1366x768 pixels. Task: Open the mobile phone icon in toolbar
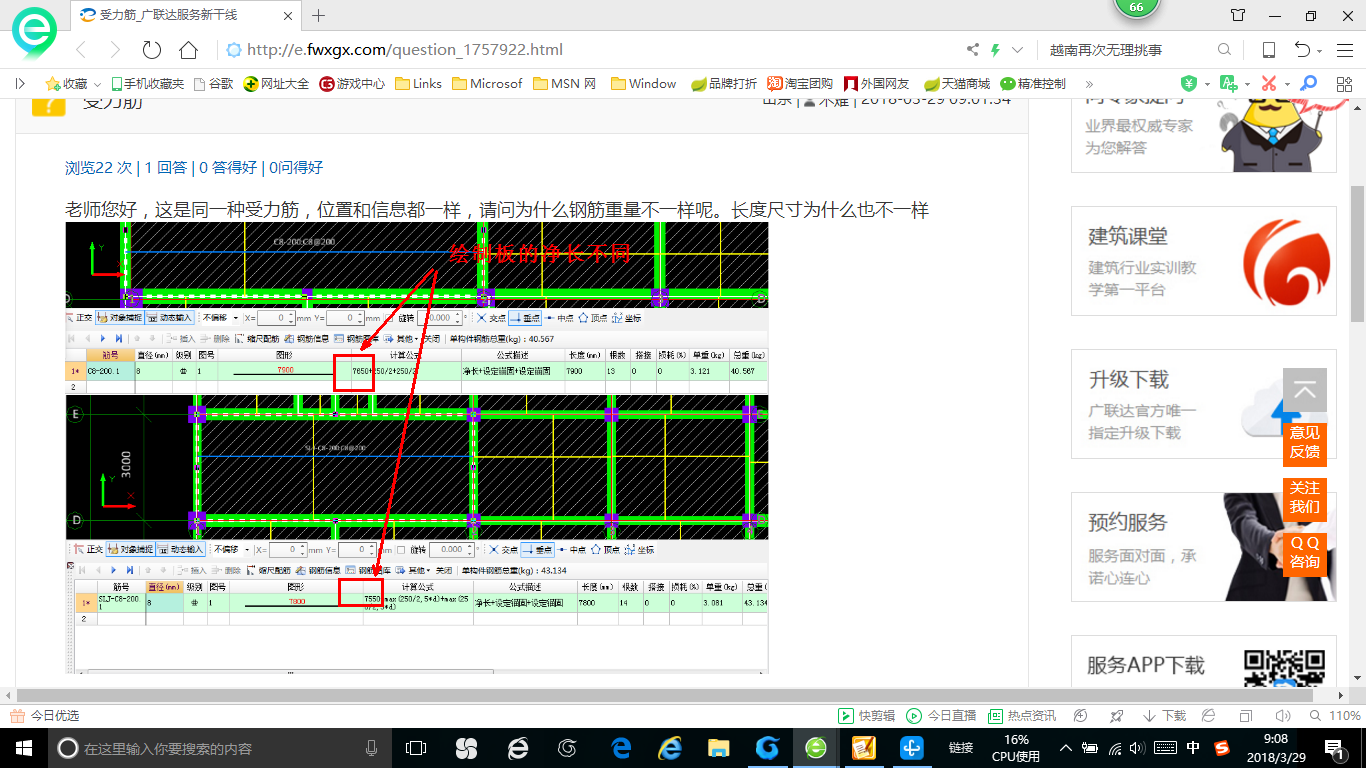(x=1269, y=50)
